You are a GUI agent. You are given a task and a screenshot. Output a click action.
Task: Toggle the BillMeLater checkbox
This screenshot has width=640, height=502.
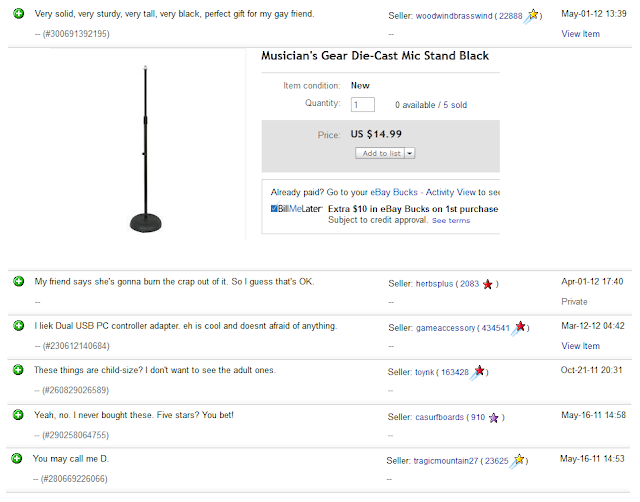(x=274, y=209)
